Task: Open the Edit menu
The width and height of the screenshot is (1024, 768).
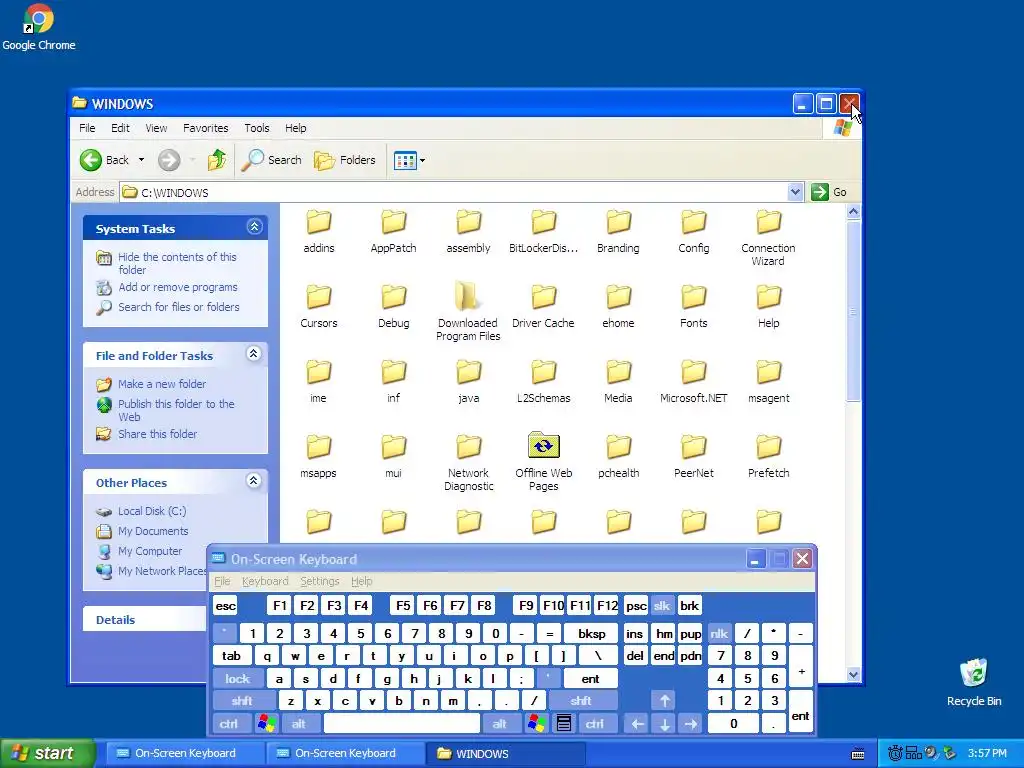Action: point(120,128)
